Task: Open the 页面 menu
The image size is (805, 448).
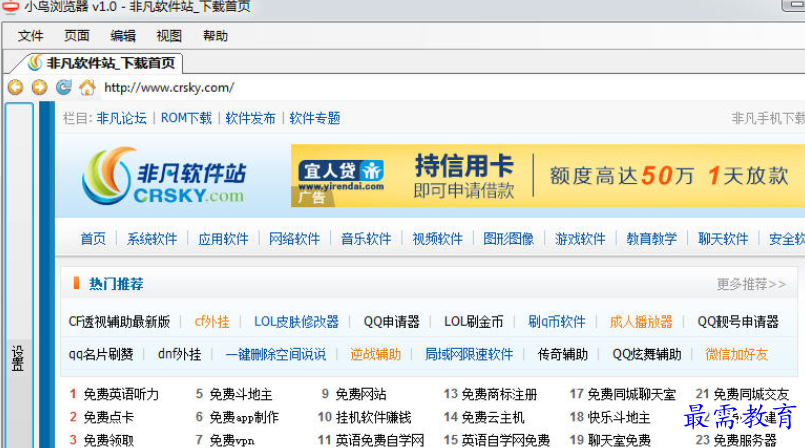Action: [x=77, y=36]
